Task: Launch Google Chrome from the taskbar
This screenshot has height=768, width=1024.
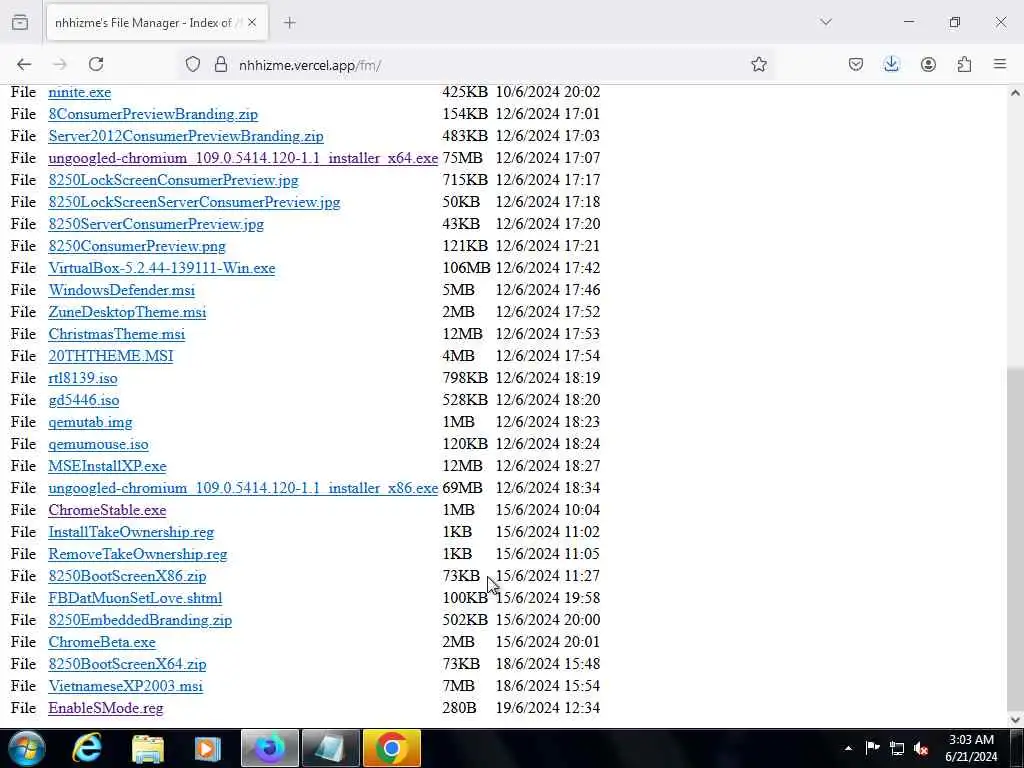Action: click(391, 748)
